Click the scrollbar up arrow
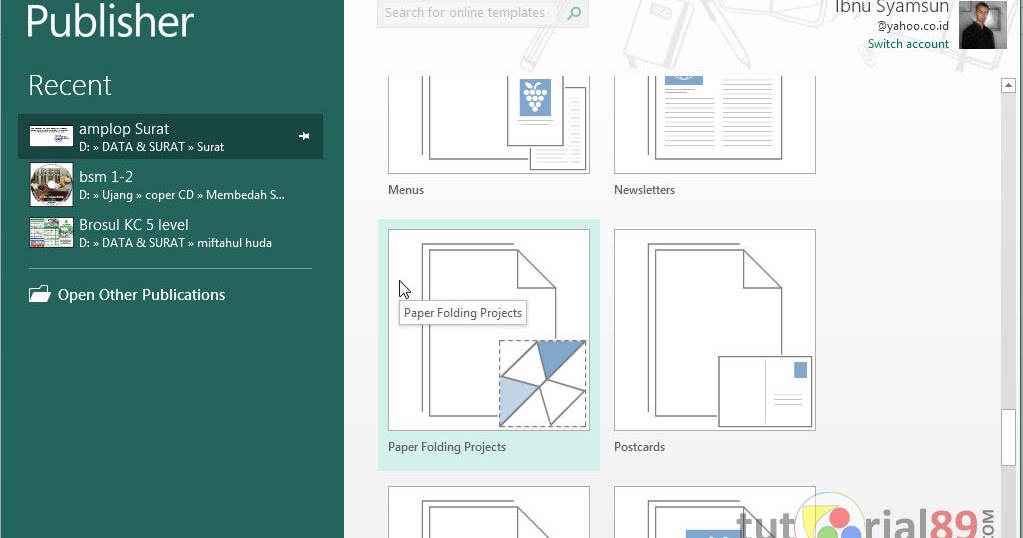1023x538 pixels. (1008, 85)
